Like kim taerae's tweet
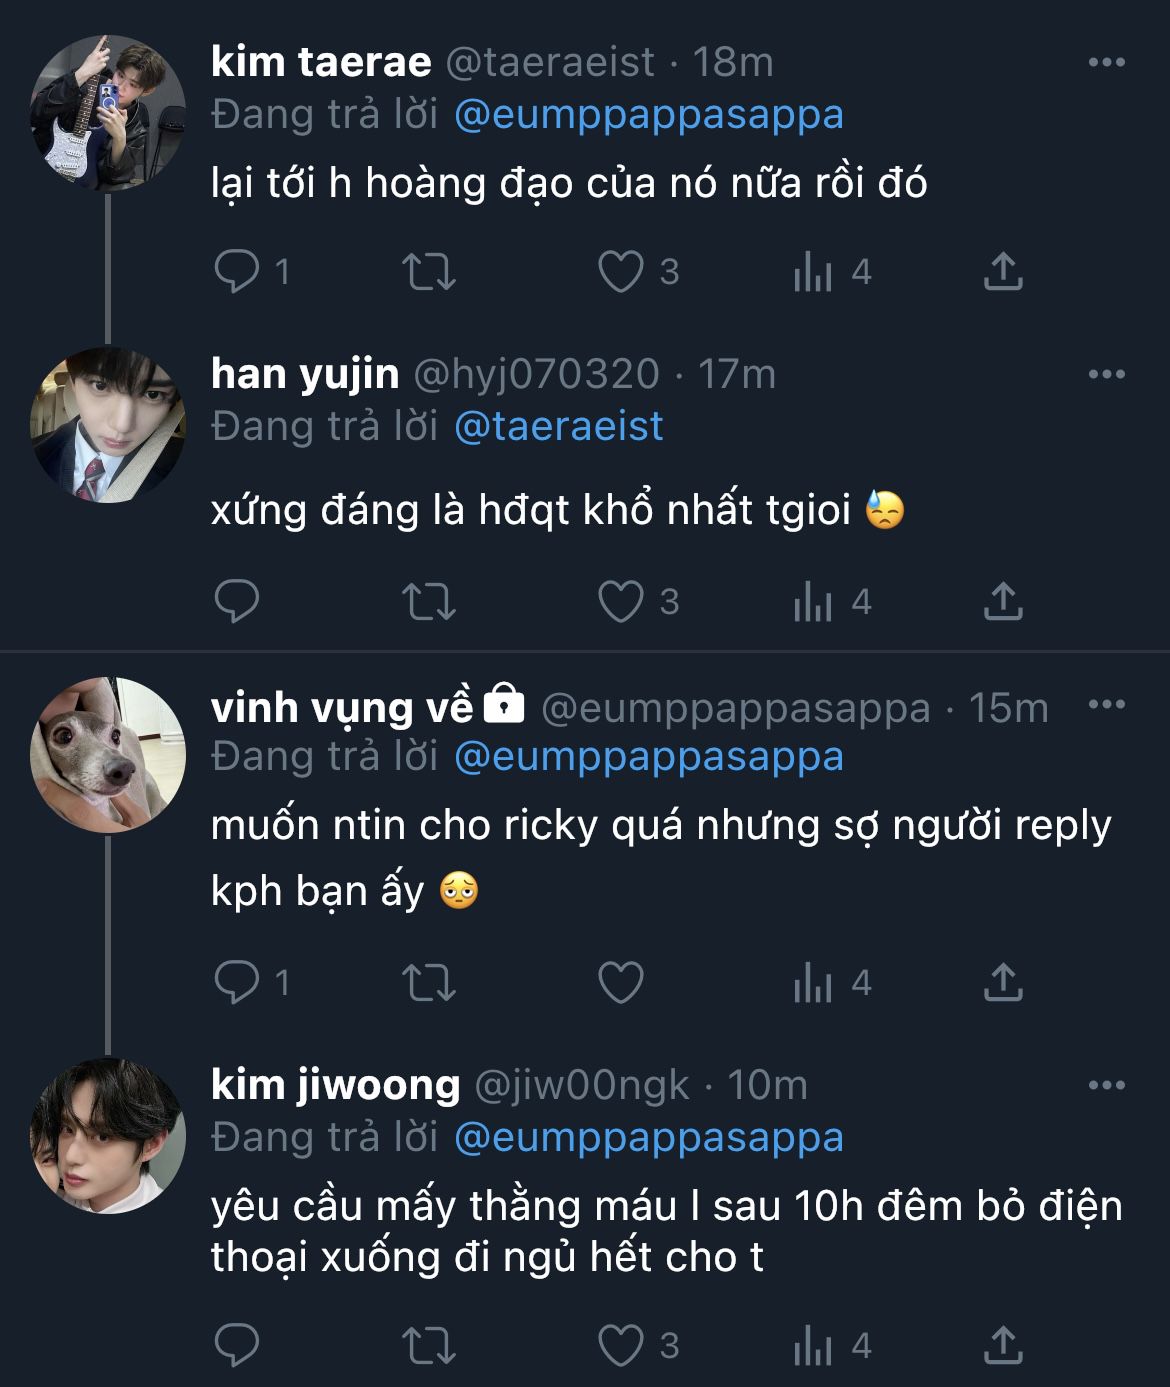This screenshot has width=1170, height=1387. [x=620, y=271]
